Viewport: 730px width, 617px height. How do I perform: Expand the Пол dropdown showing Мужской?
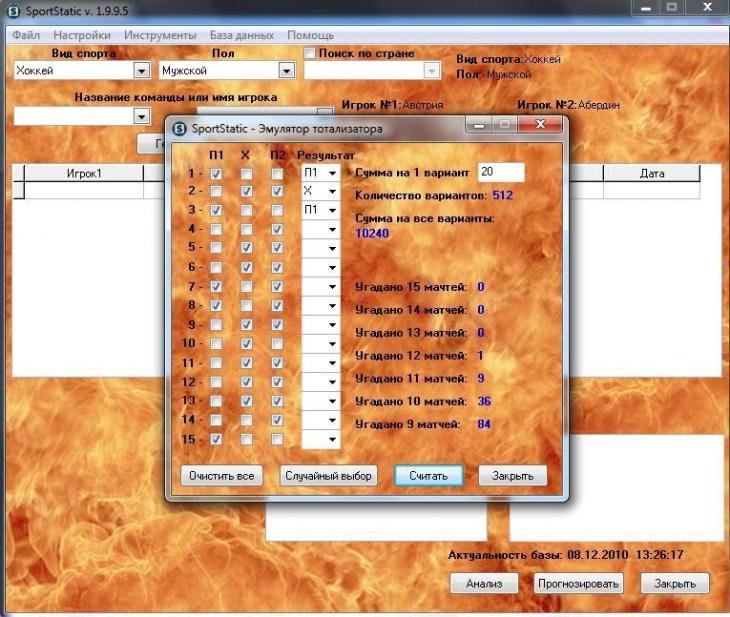click(286, 71)
